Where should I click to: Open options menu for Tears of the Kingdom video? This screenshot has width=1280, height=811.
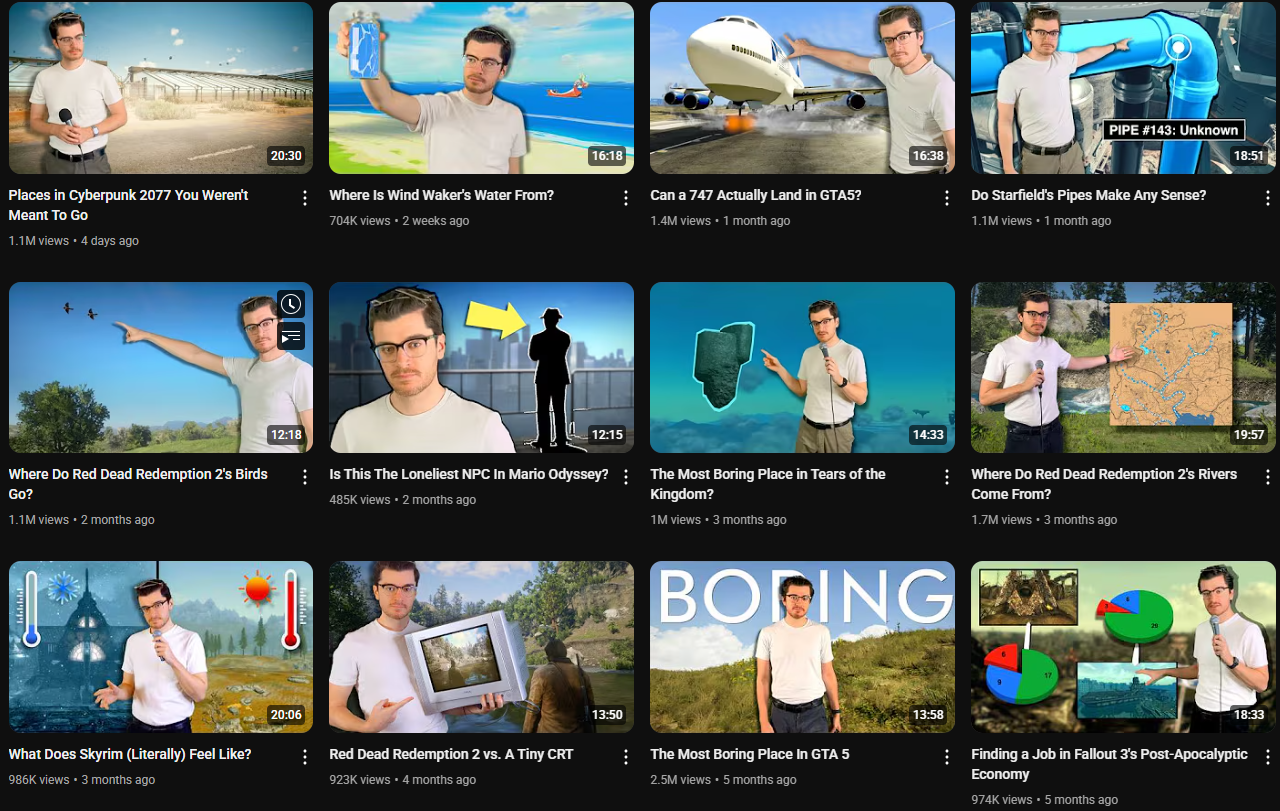(x=947, y=477)
